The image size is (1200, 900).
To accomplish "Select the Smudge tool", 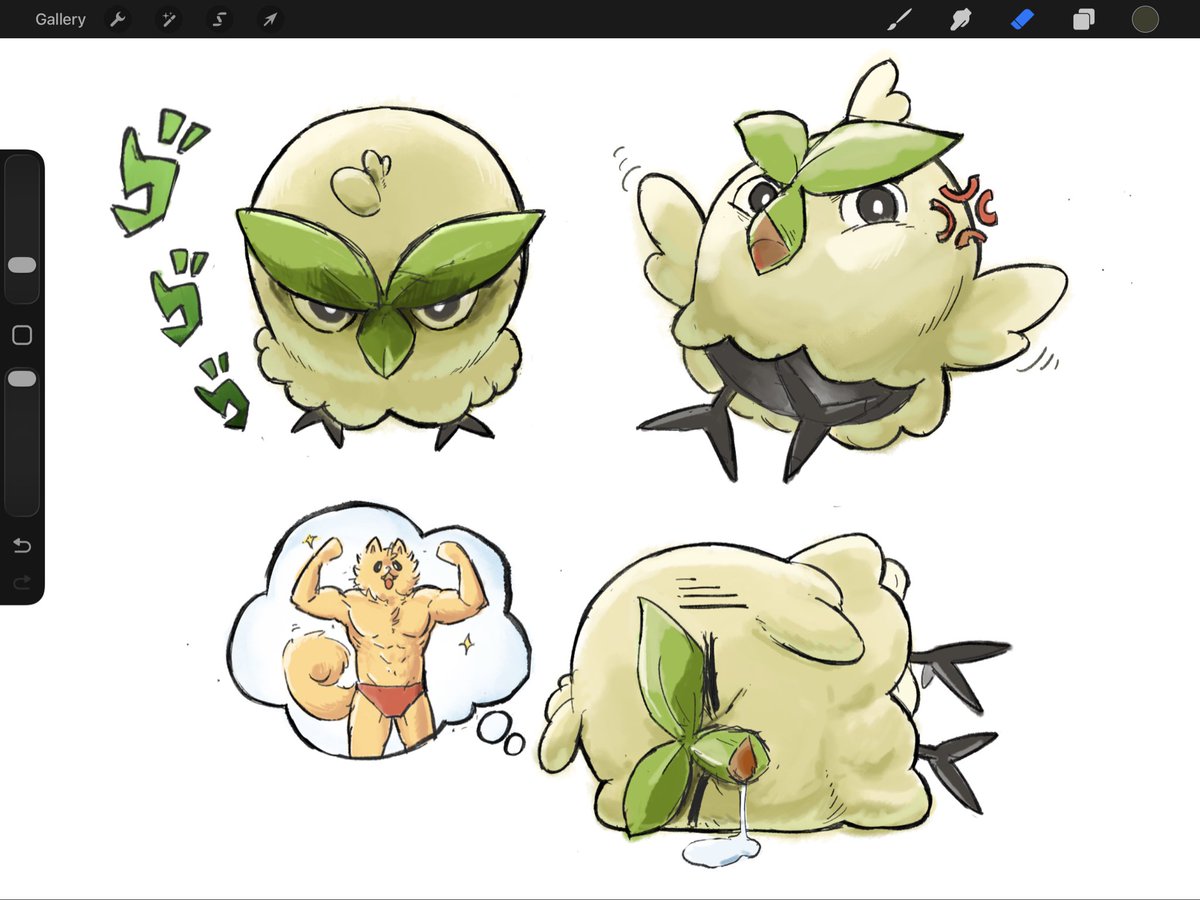I will tap(961, 19).
